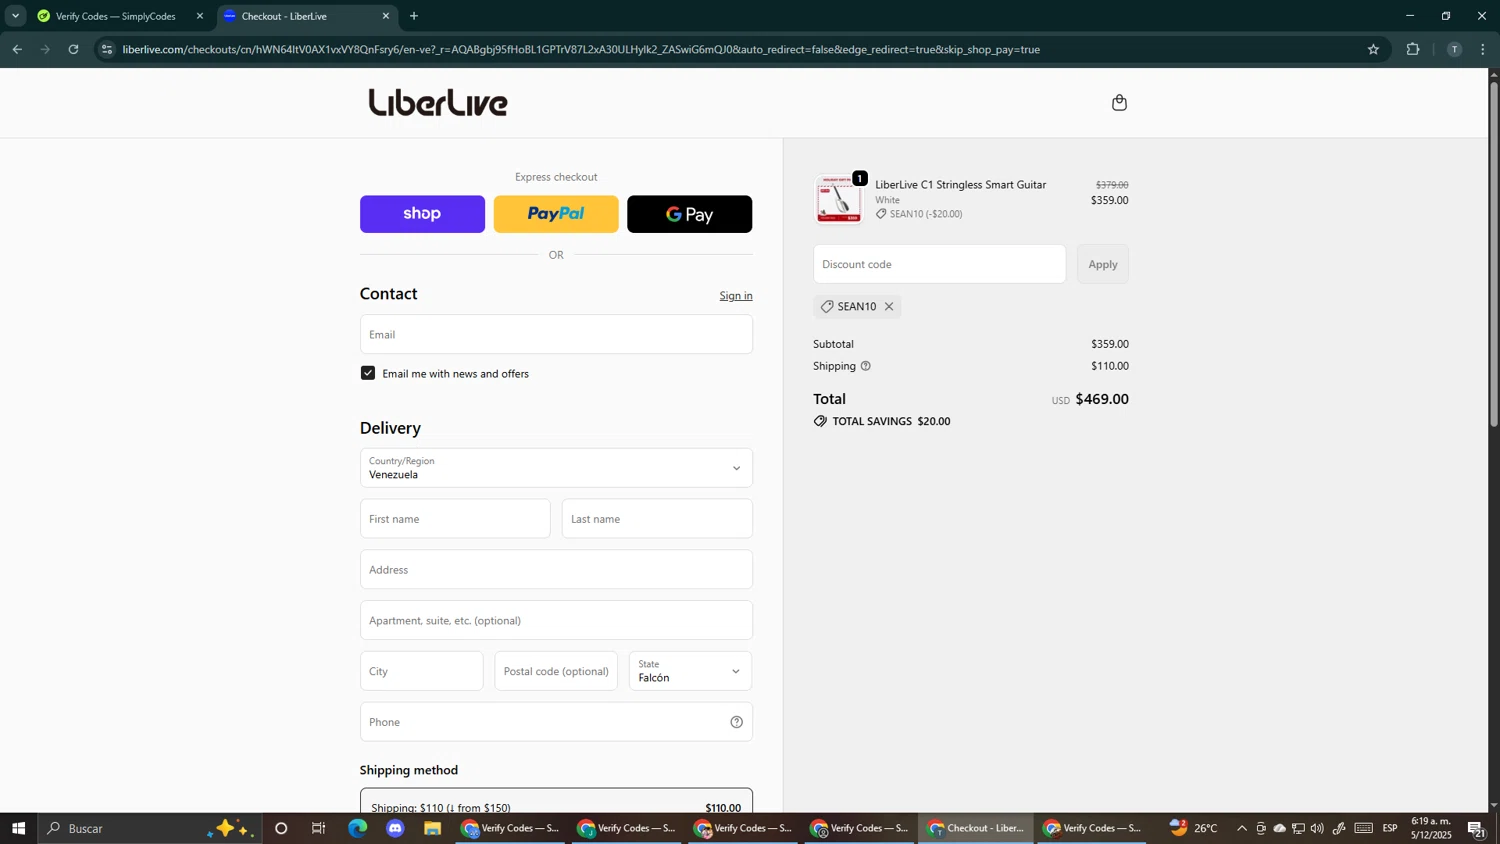Open the Chrome three-dot menu
Viewport: 1500px width, 844px height.
click(1483, 49)
